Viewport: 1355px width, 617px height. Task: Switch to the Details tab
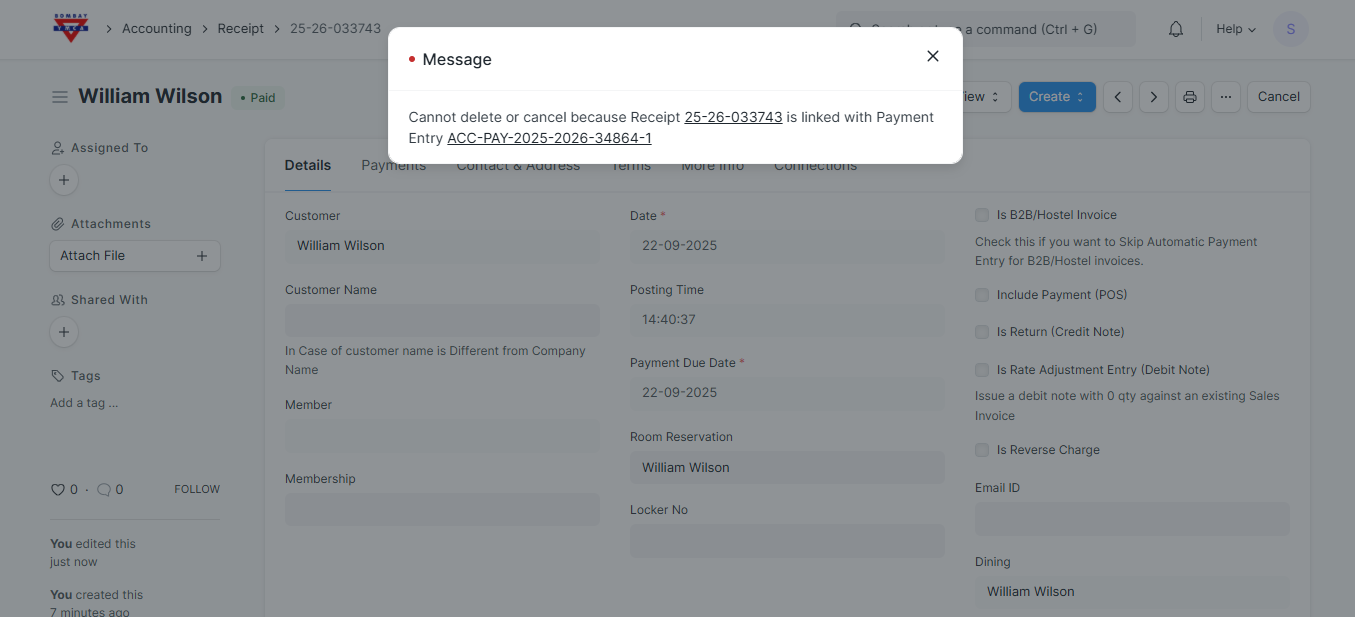pyautogui.click(x=307, y=166)
